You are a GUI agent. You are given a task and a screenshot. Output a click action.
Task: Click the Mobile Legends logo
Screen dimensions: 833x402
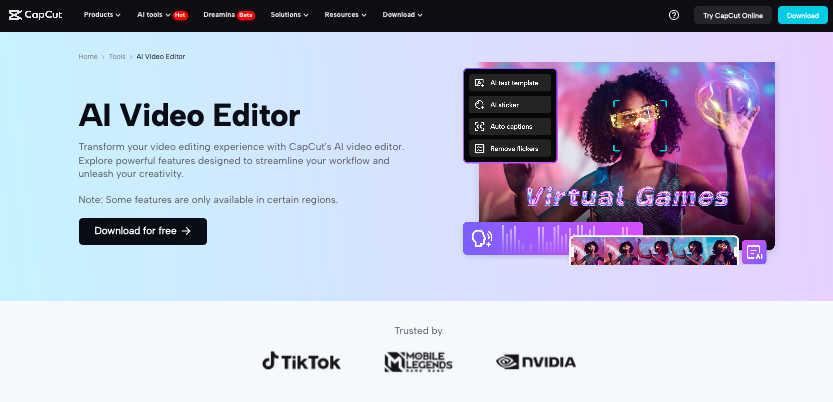[x=419, y=362]
